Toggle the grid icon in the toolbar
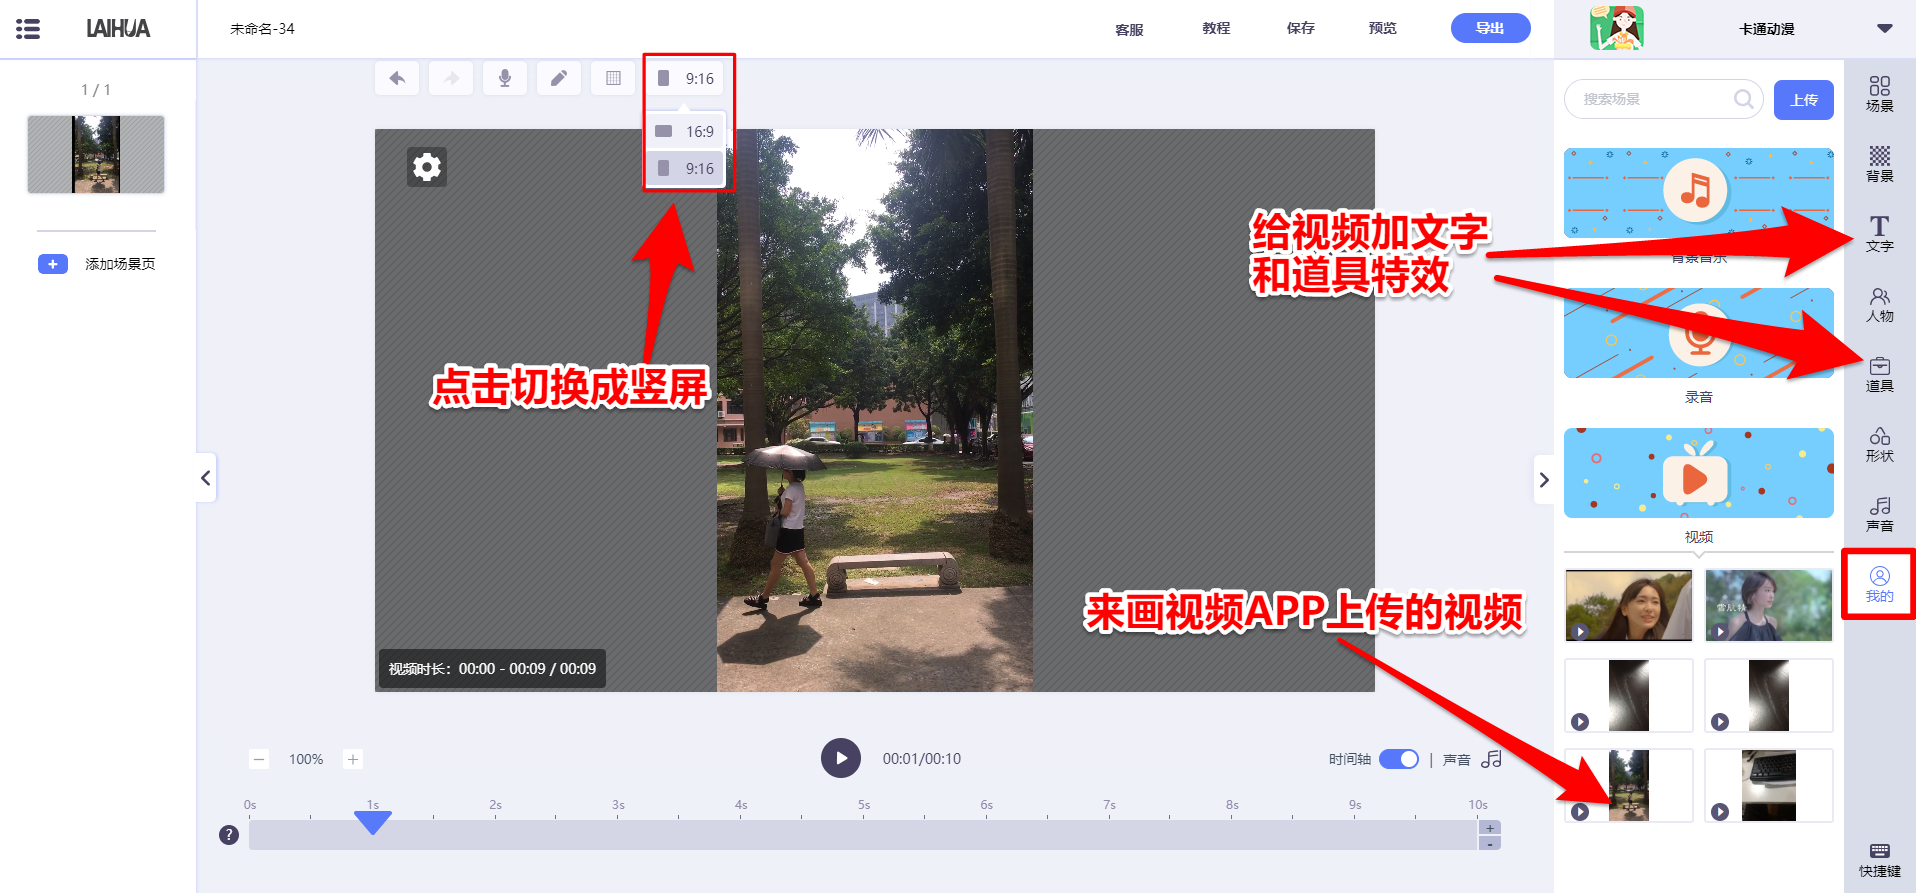 [x=613, y=78]
